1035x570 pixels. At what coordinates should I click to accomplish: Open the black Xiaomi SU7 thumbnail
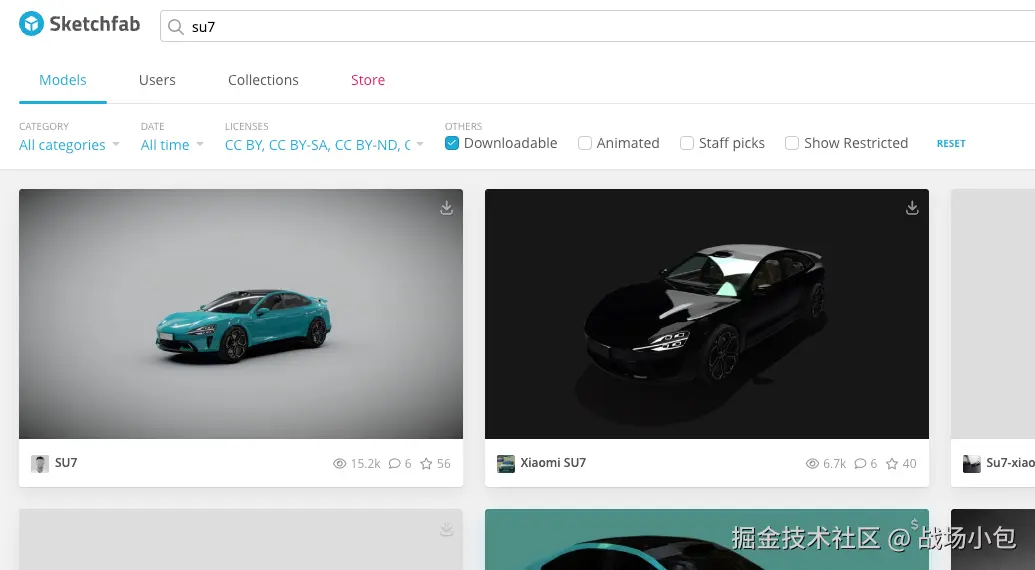click(x=707, y=314)
